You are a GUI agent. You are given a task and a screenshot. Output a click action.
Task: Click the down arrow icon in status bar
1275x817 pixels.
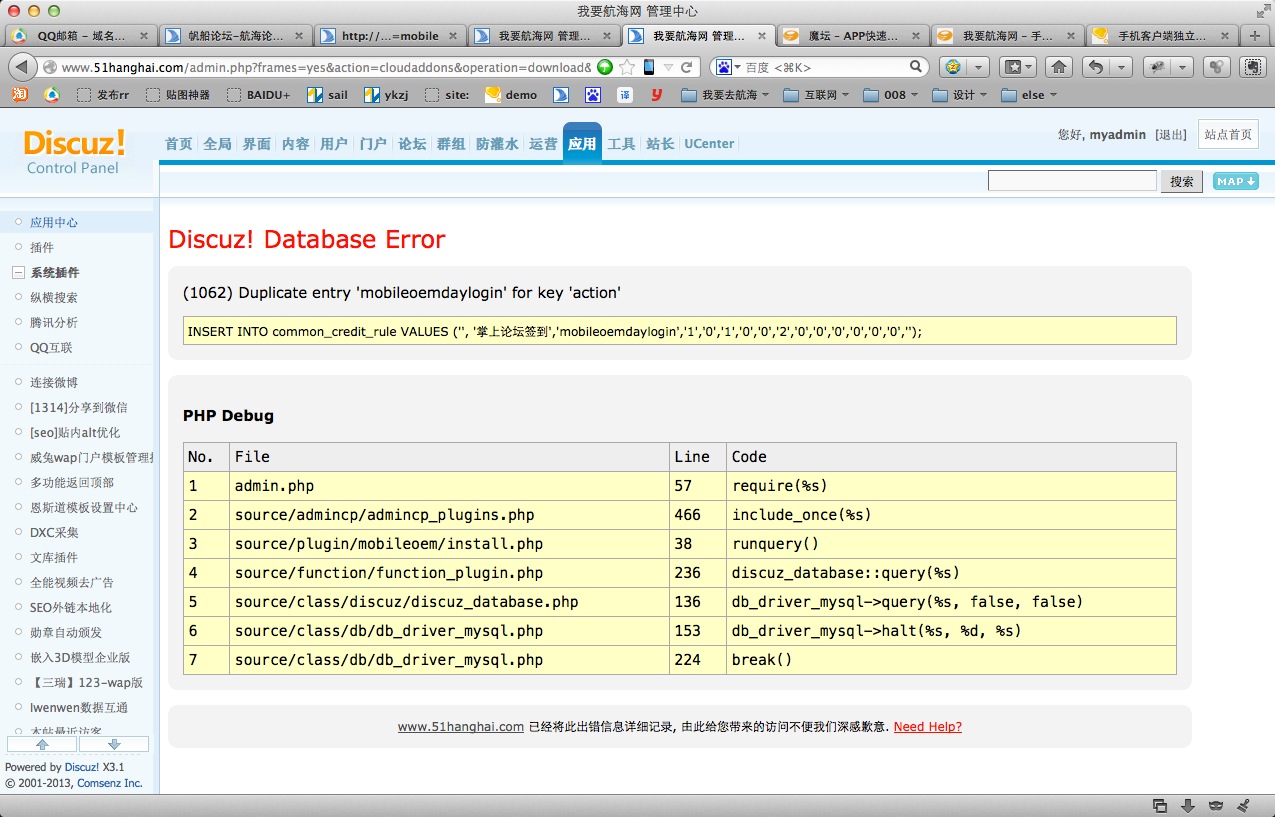(1188, 805)
